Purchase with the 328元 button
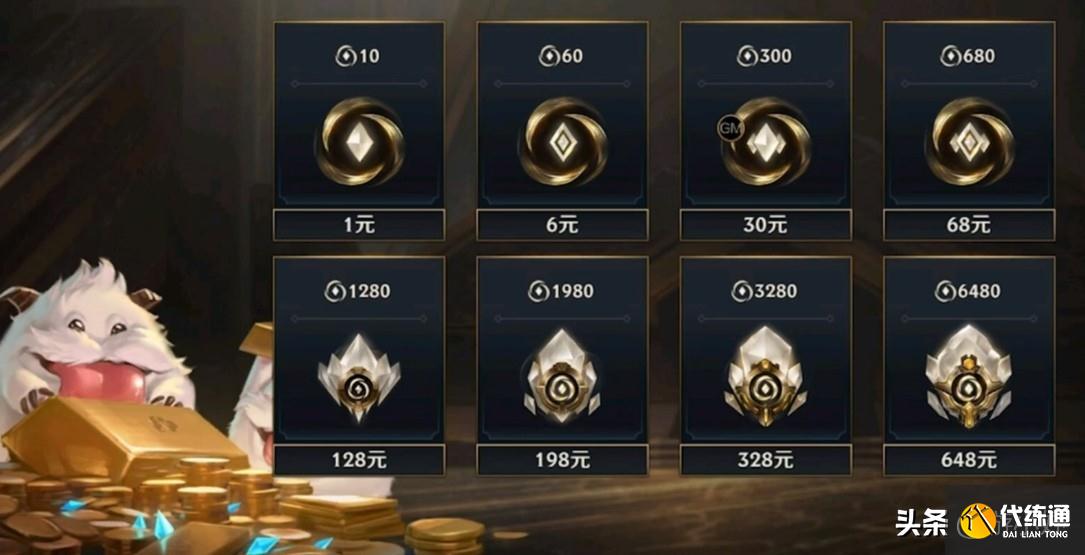1085x555 pixels. pyautogui.click(x=766, y=460)
